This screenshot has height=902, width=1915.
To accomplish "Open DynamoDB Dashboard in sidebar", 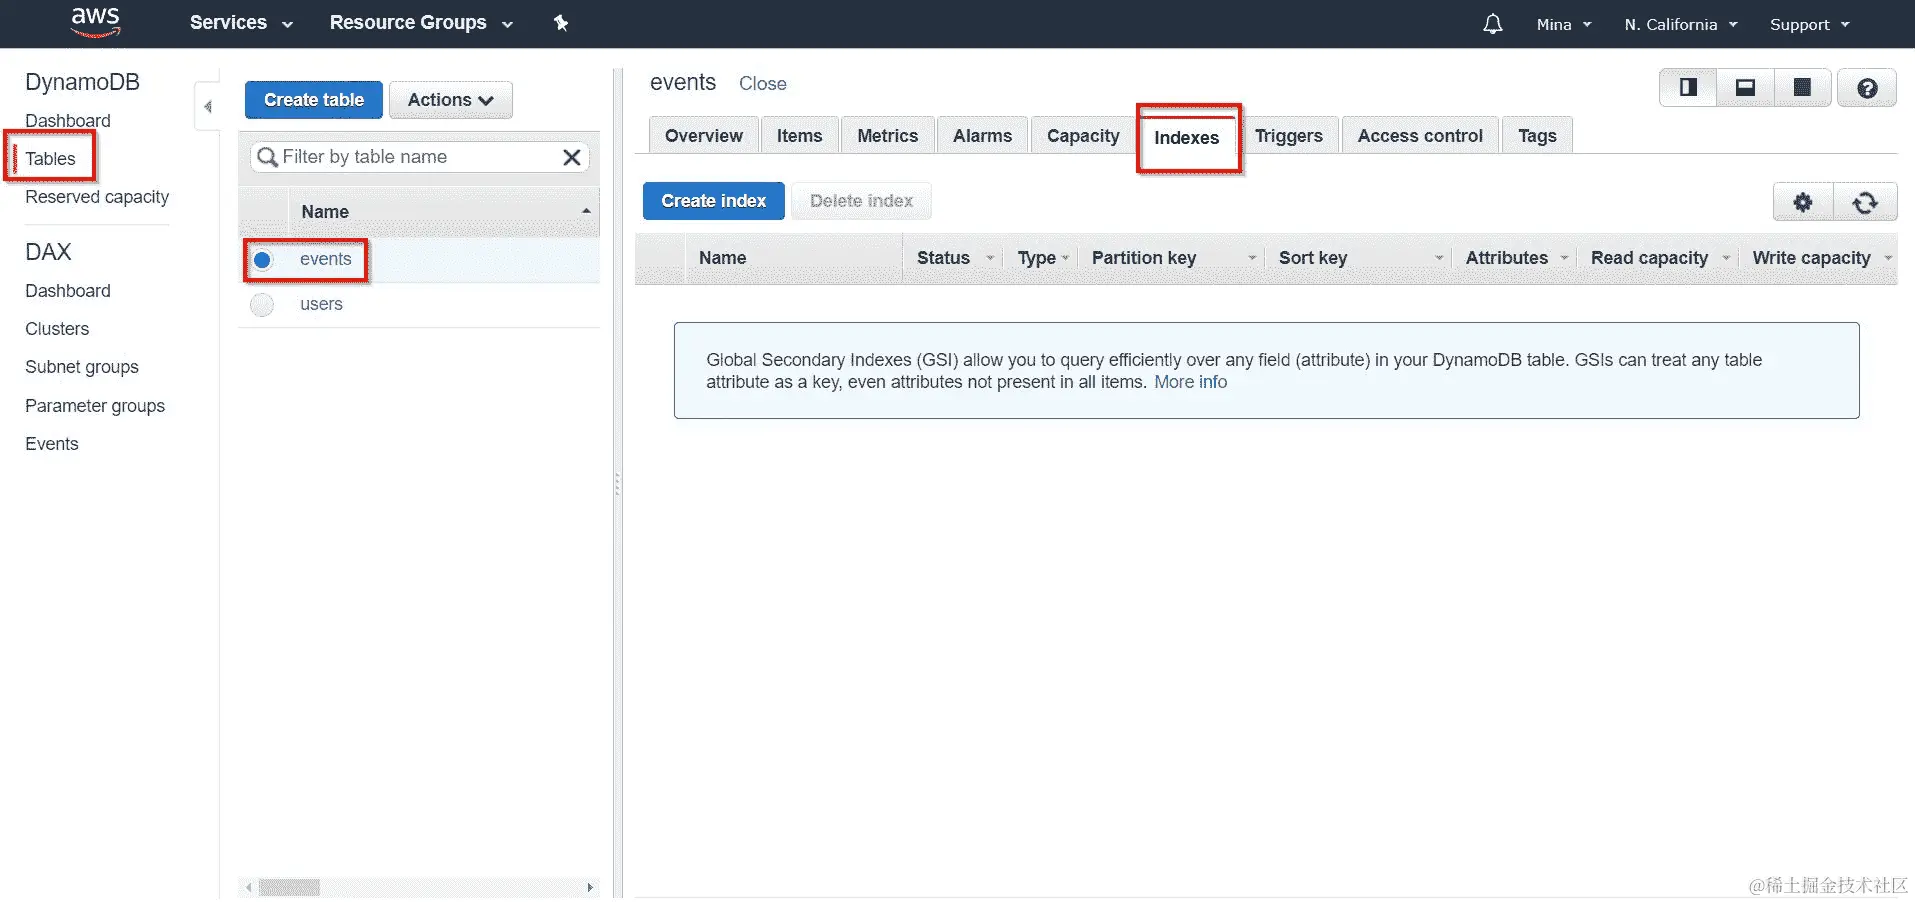I will pos(68,121).
